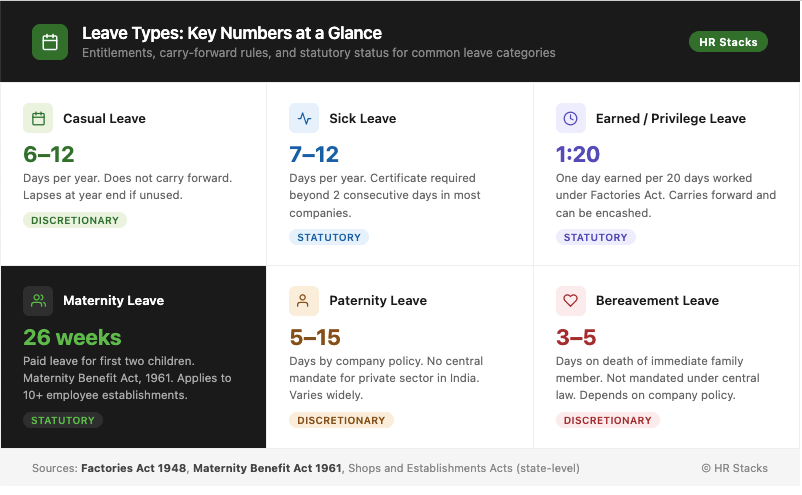Click 'Factories Act 1948' in sources footer

133,468
